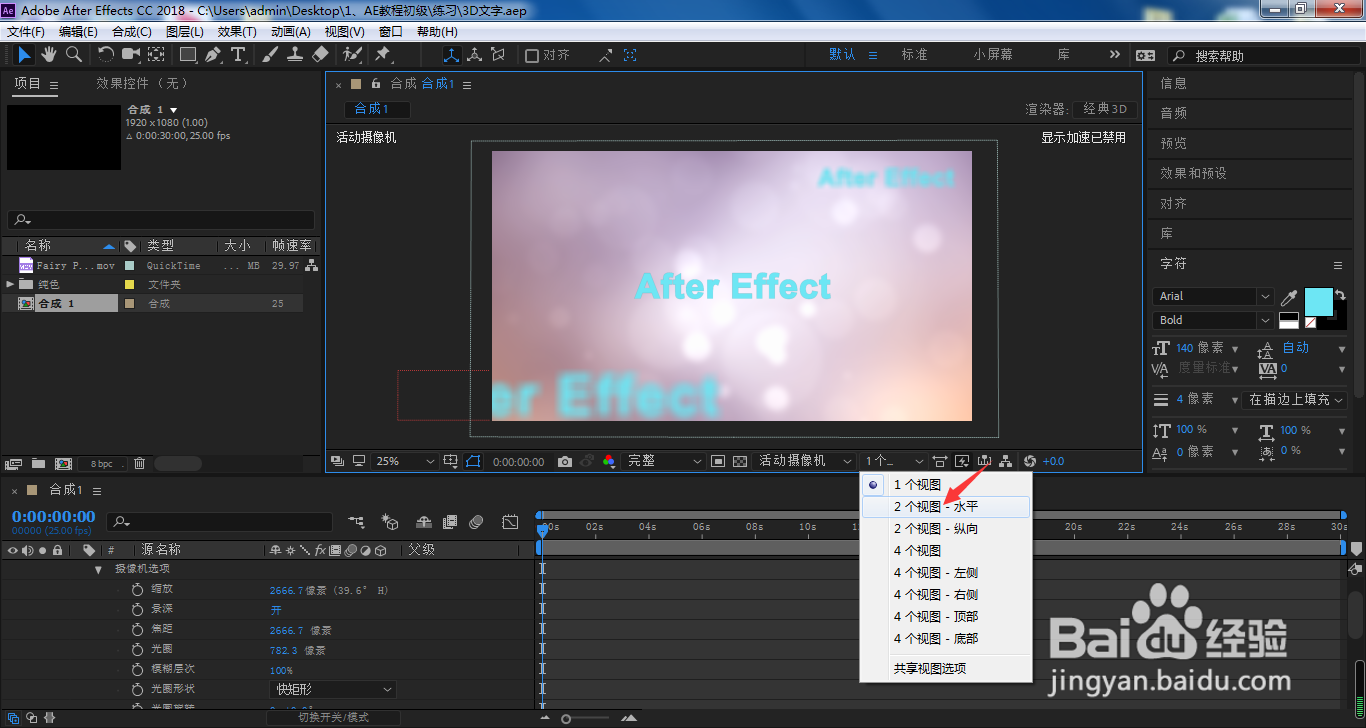Select the Puppet Pin tool

point(383,54)
